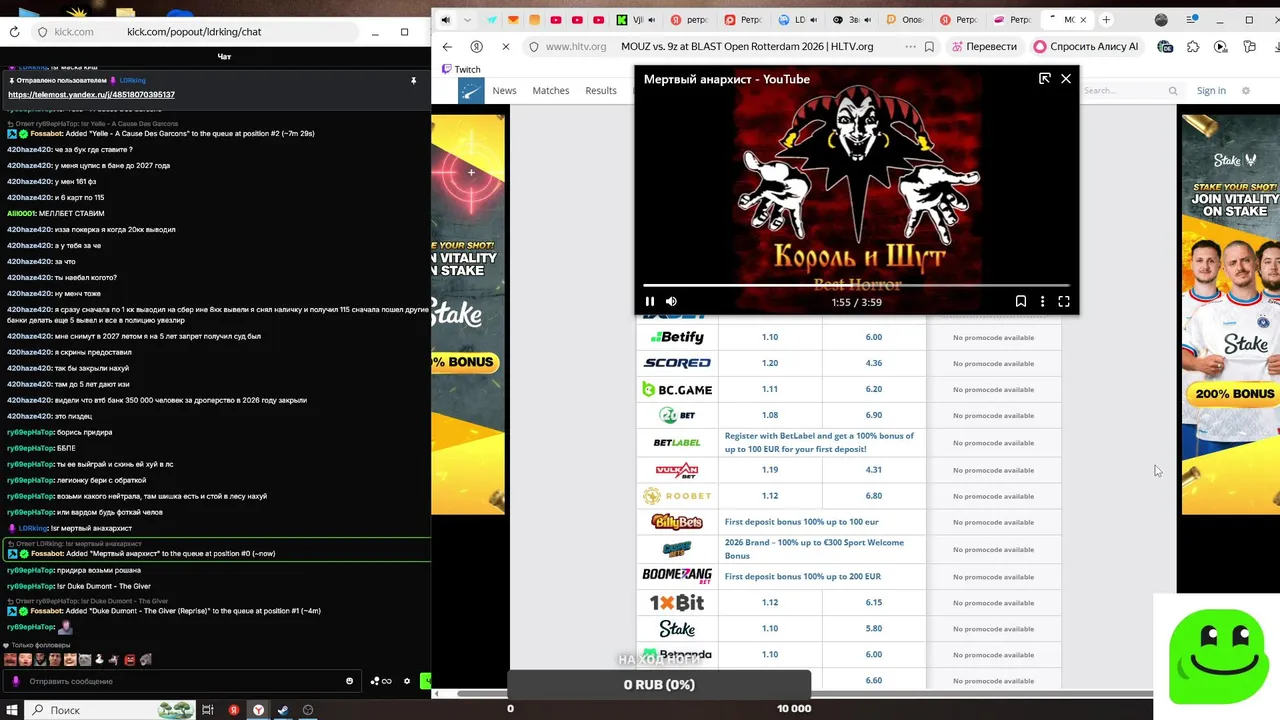Click the HLTV search magnifier icon
Screen dimensions: 1280x720
[1174, 90]
